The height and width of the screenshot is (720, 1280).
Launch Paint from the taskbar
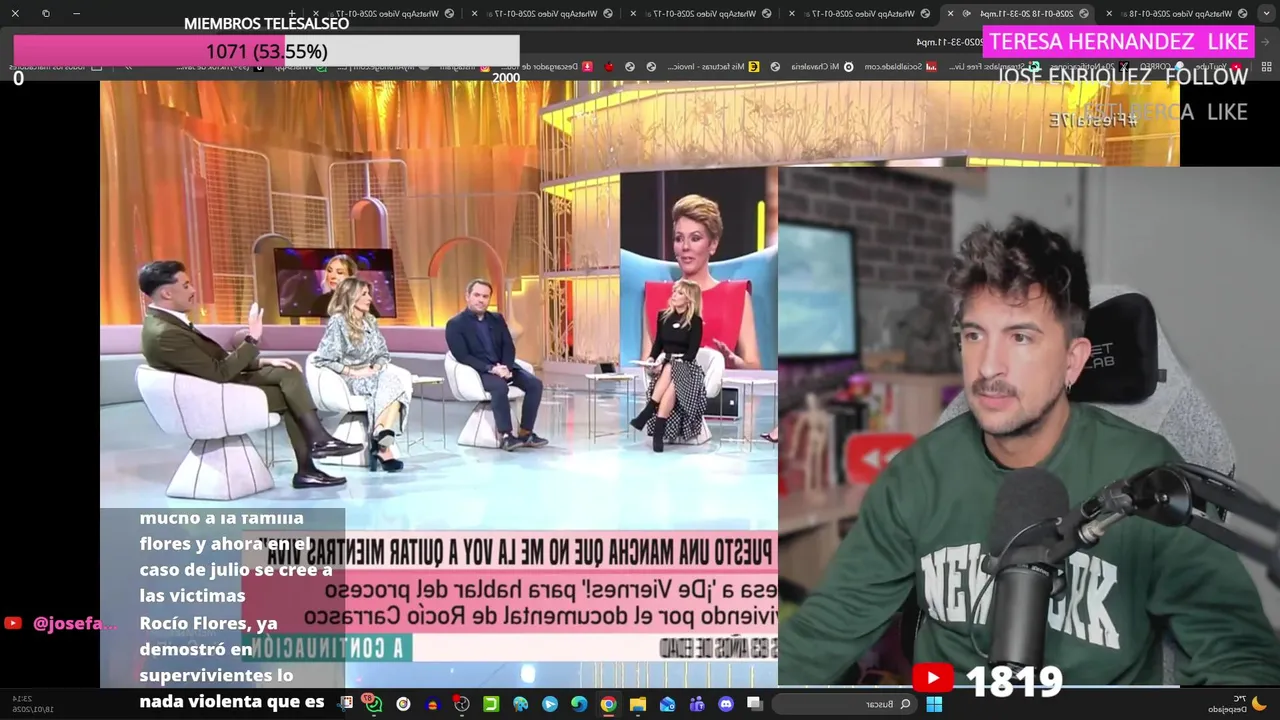point(520,704)
